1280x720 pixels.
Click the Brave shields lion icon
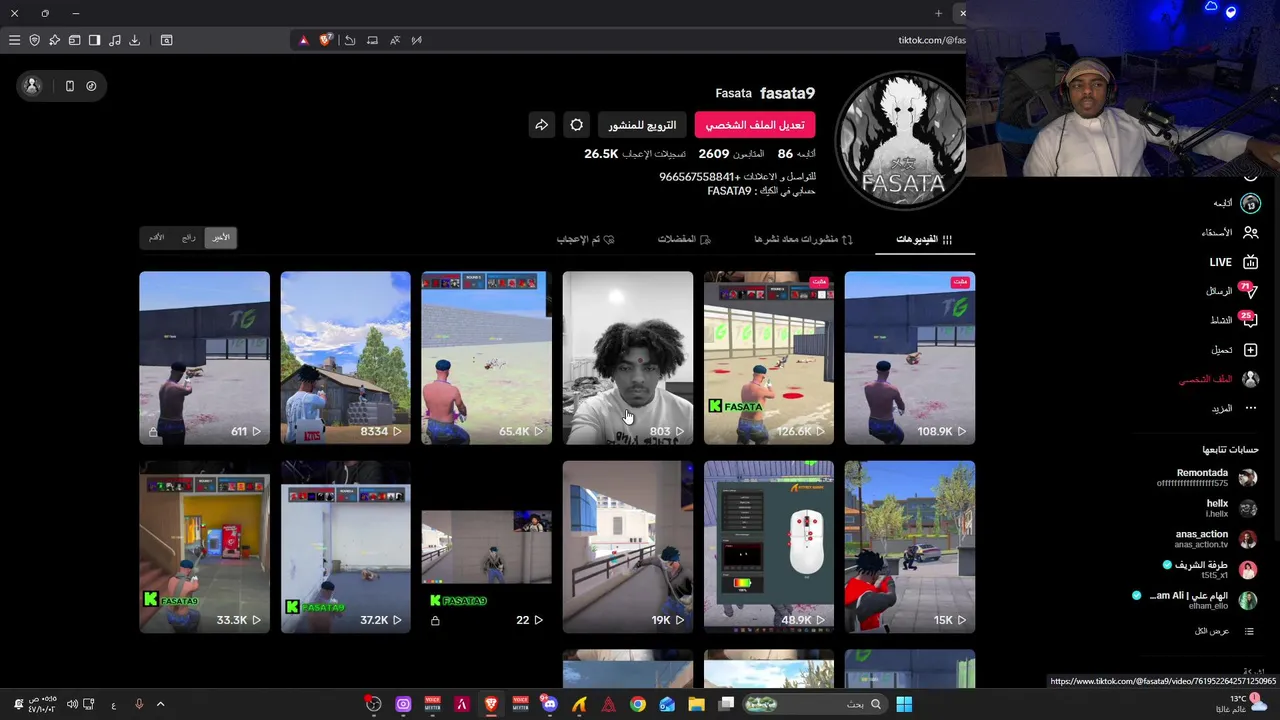325,40
